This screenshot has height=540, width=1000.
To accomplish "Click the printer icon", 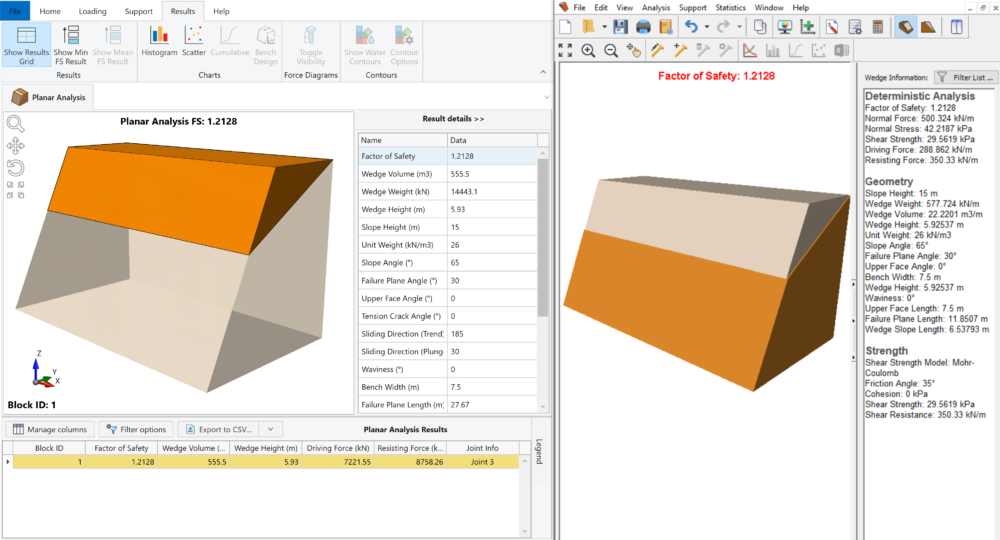I will 643,27.
